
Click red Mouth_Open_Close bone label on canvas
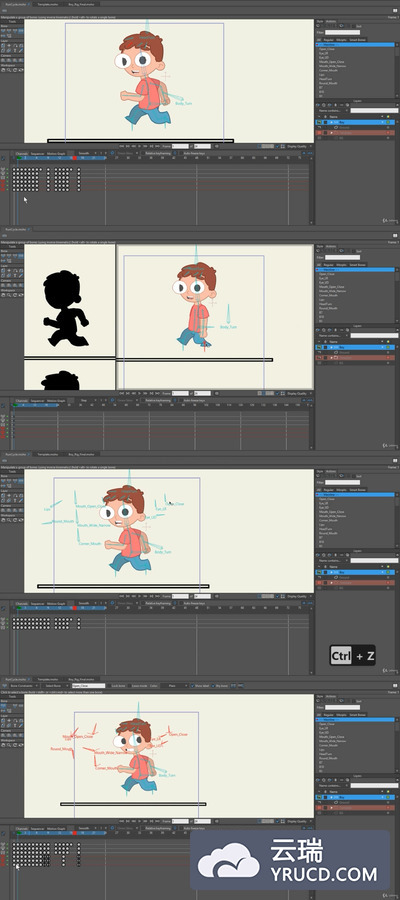pos(77,736)
